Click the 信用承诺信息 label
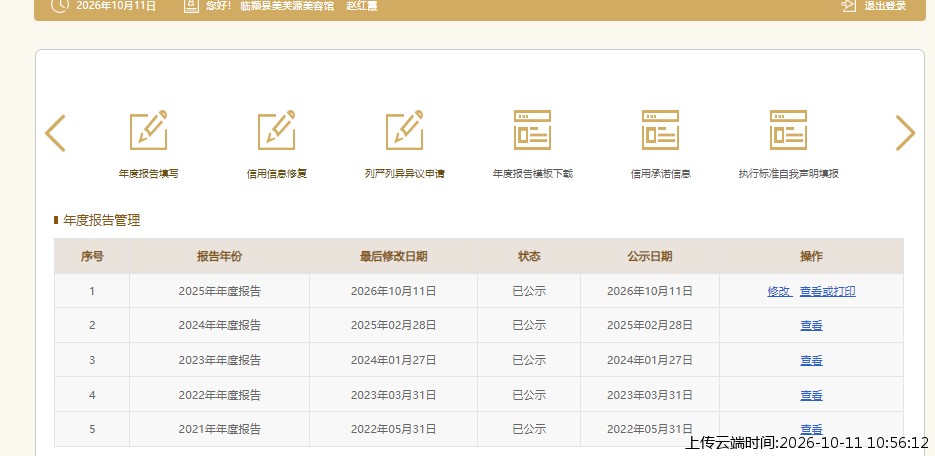The image size is (935, 456). pos(661,174)
